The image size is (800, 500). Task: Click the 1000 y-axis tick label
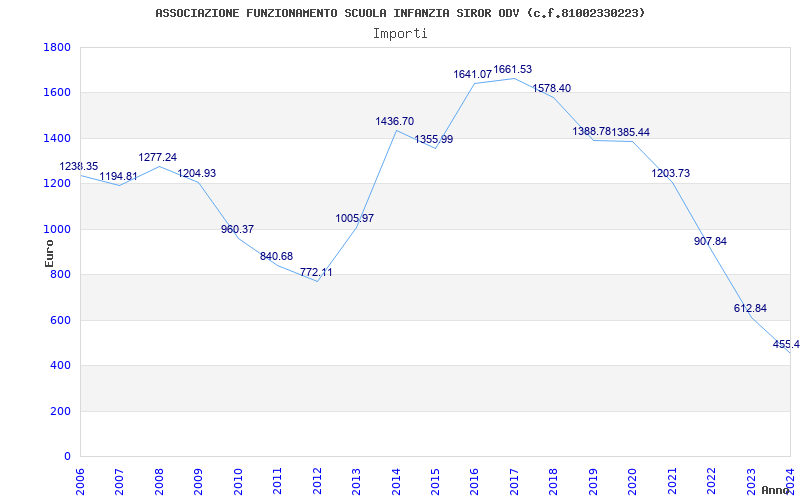pos(57,230)
